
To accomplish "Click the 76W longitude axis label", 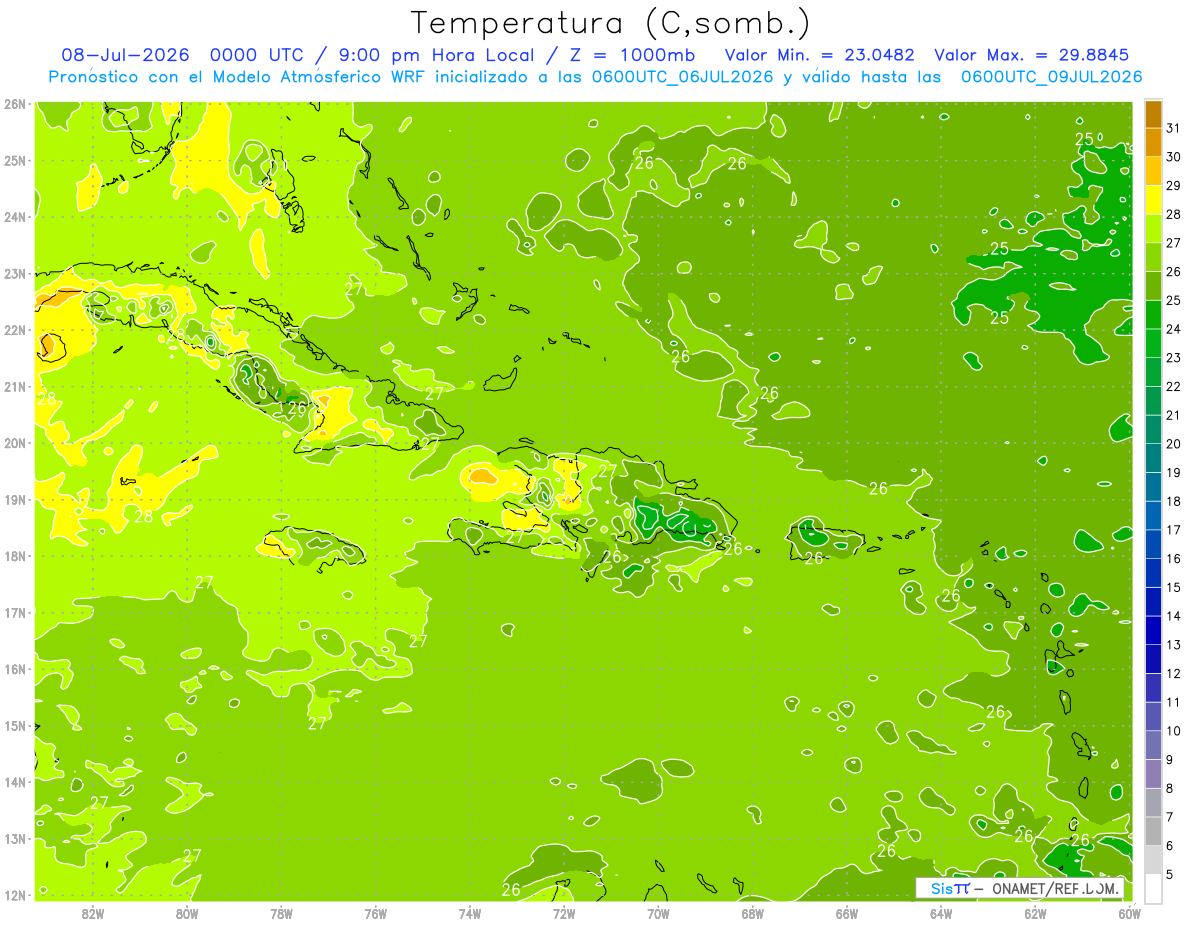I will pos(376,913).
